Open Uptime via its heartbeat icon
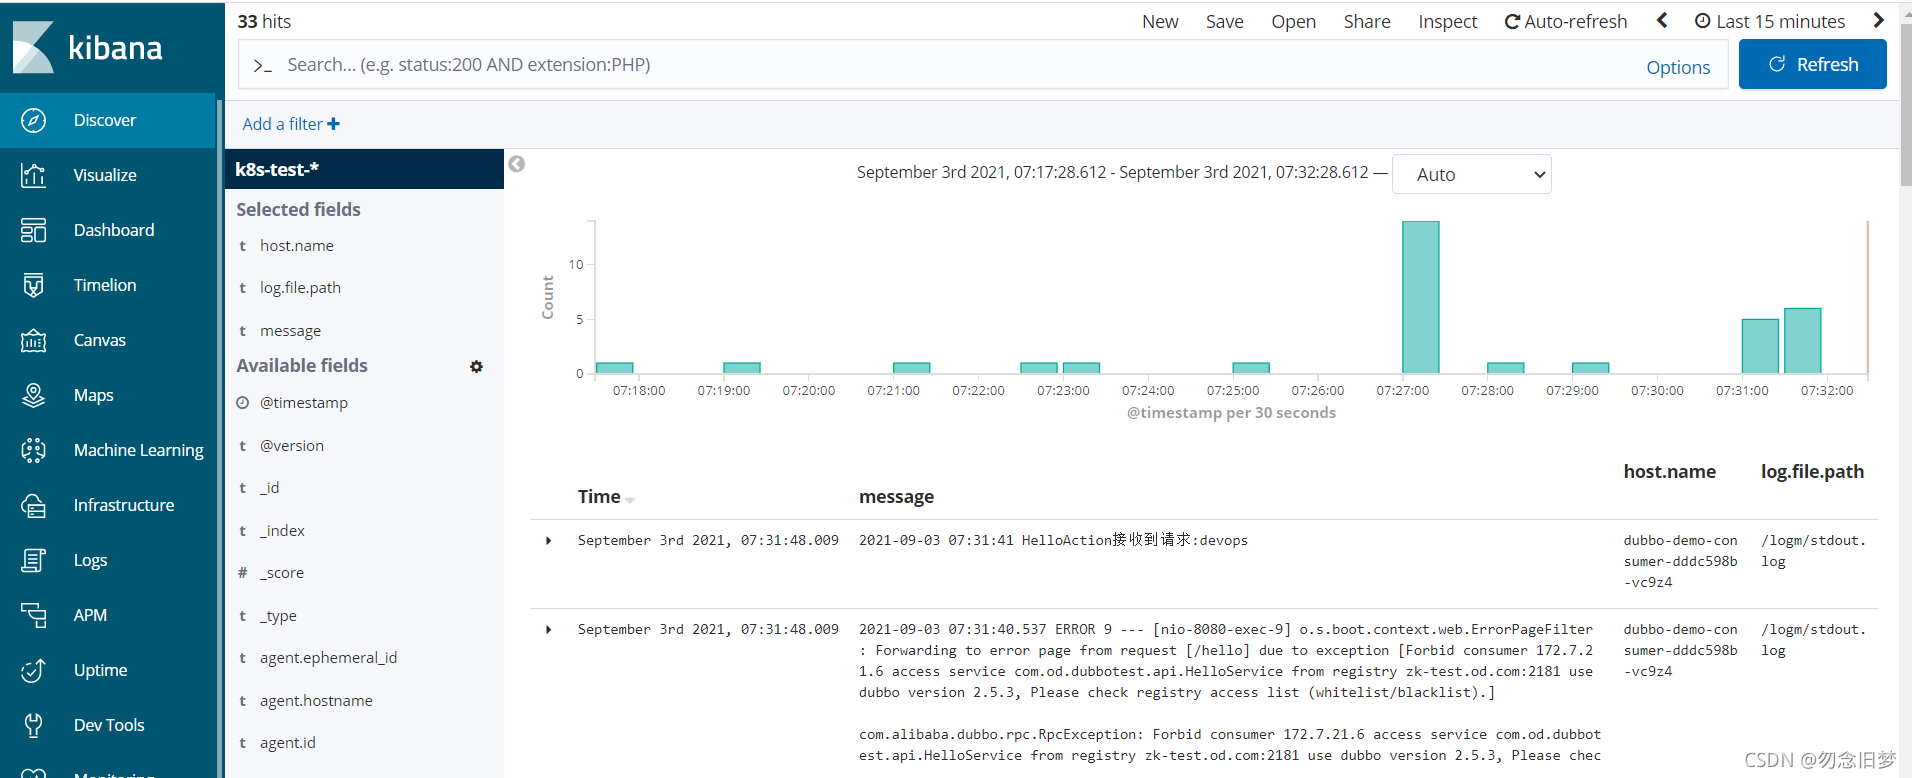 click(33, 670)
